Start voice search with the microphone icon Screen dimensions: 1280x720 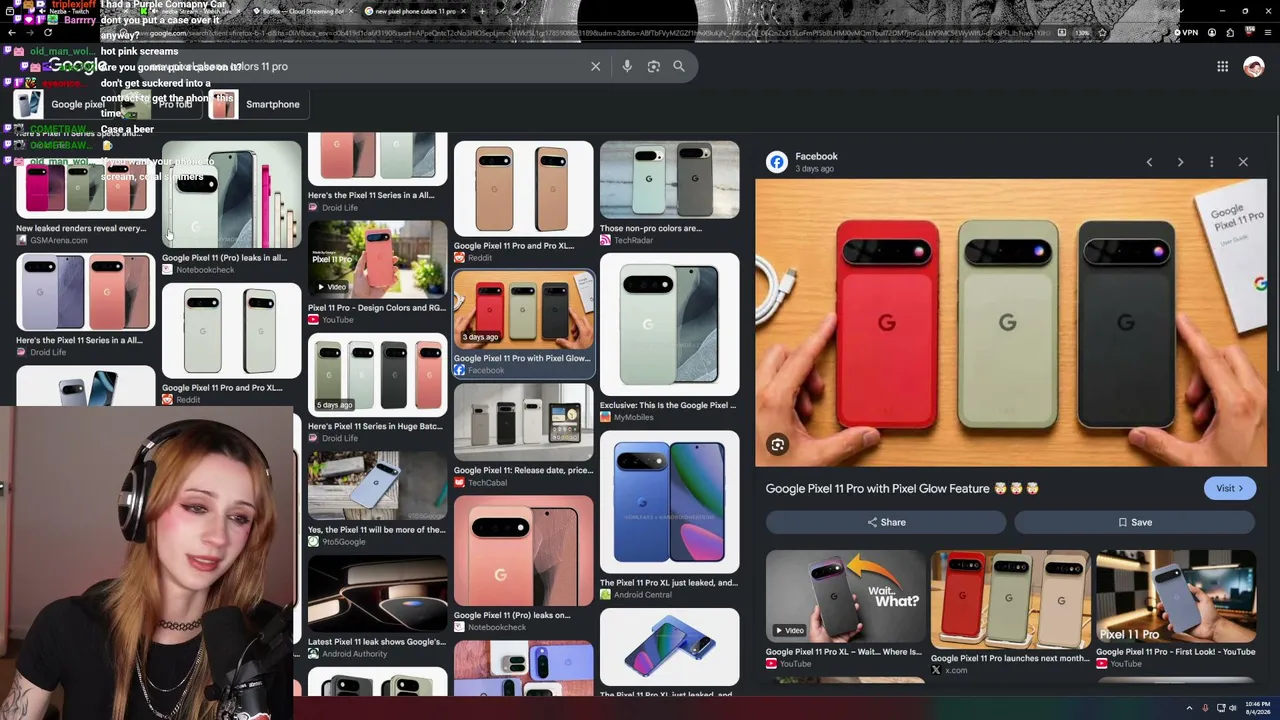pos(627,66)
